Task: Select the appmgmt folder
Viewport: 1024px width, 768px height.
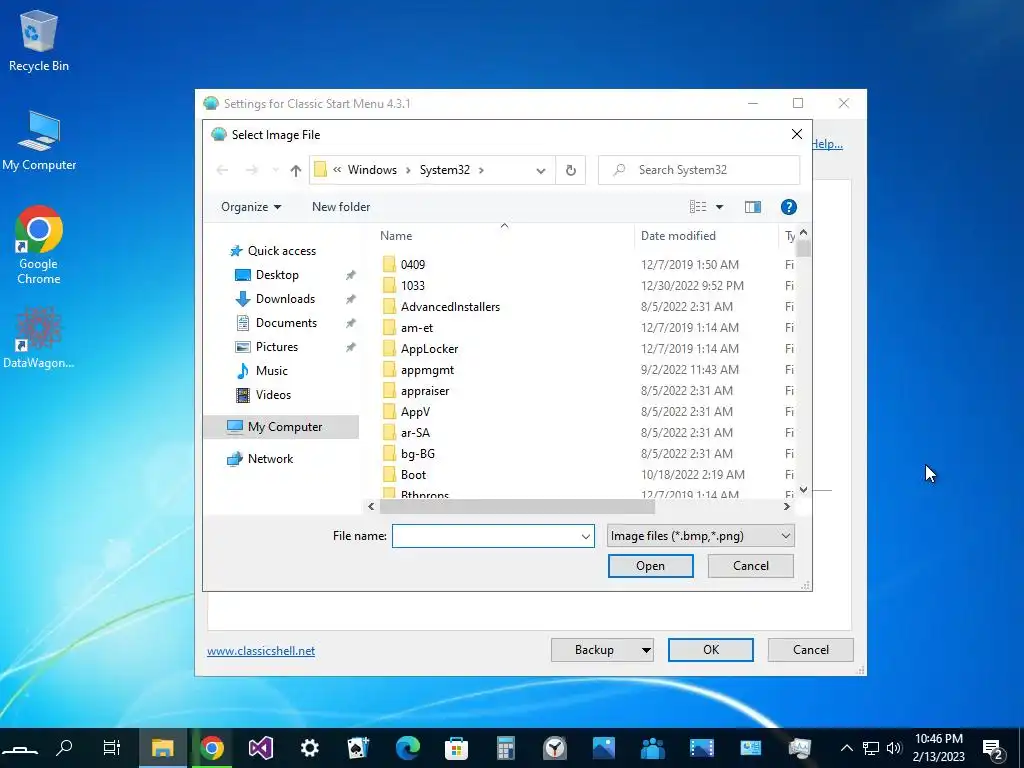Action: pyautogui.click(x=427, y=370)
